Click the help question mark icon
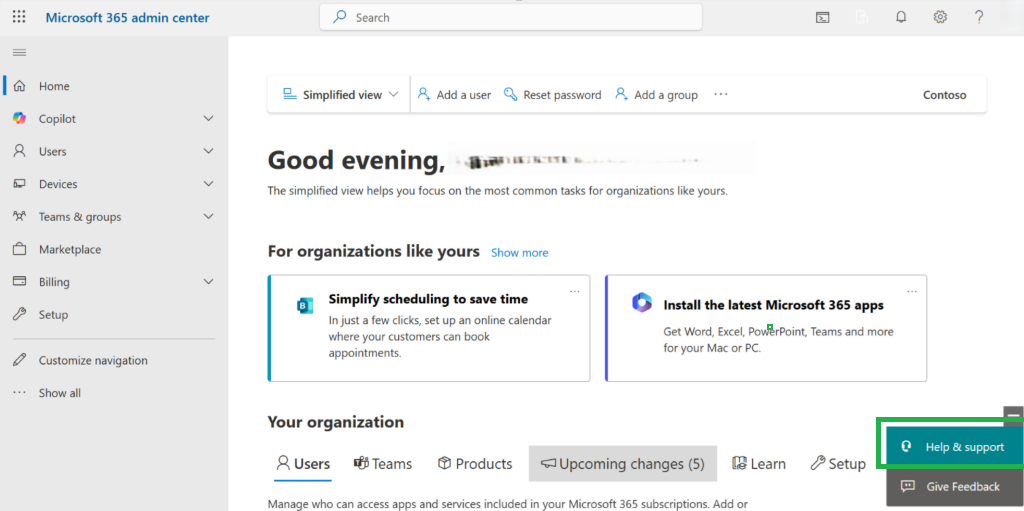1024x511 pixels. [979, 18]
